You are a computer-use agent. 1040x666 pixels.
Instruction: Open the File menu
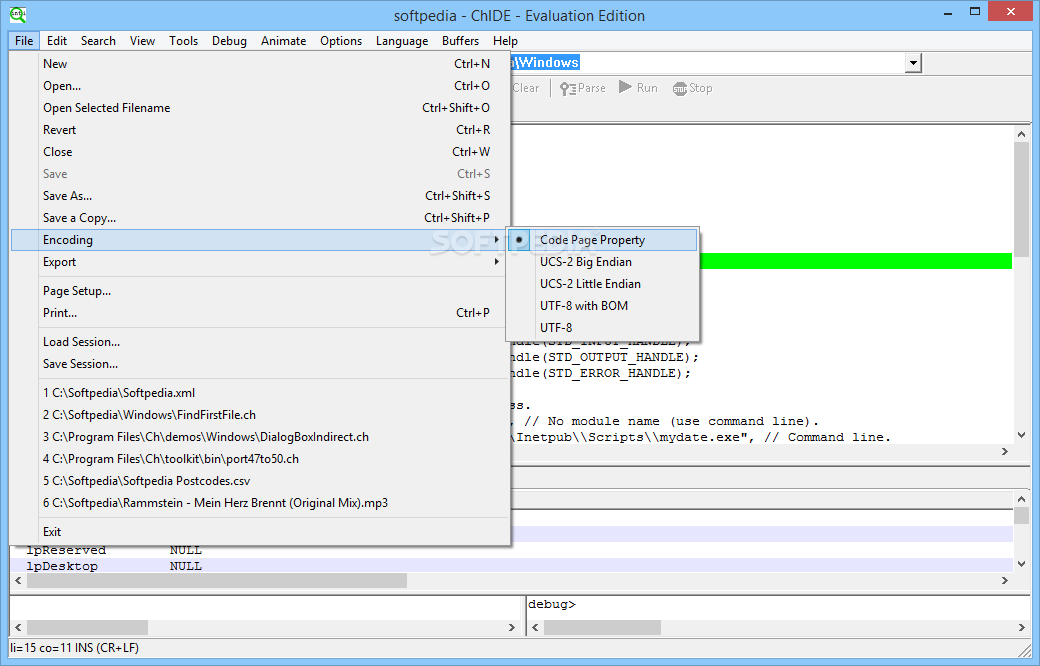(x=24, y=40)
